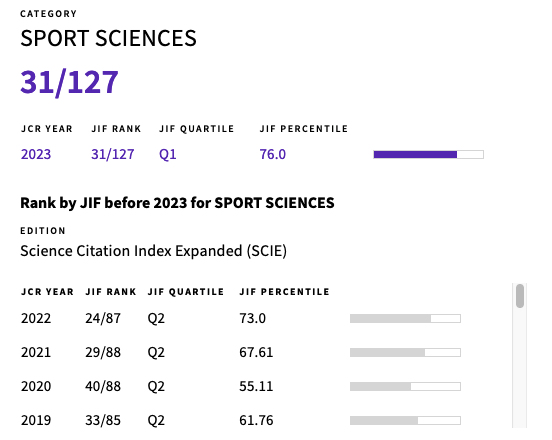Viewport: 552px width, 440px height.
Task: Click the SPORT SCIENCES category title
Action: tap(108, 38)
